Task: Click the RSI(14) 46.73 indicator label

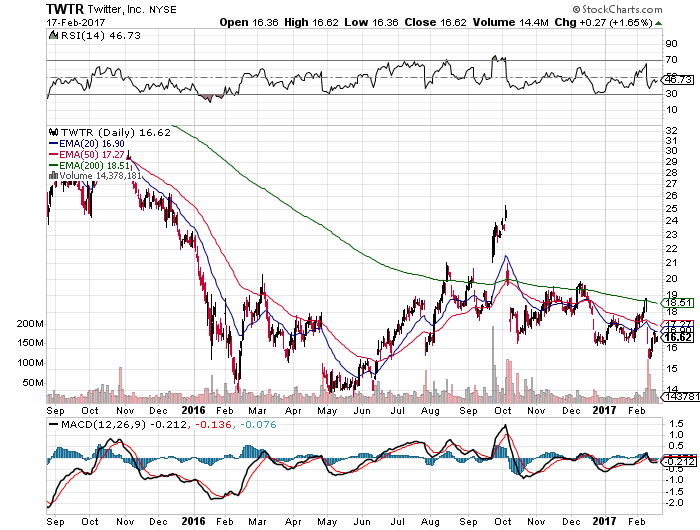Action: click(100, 35)
